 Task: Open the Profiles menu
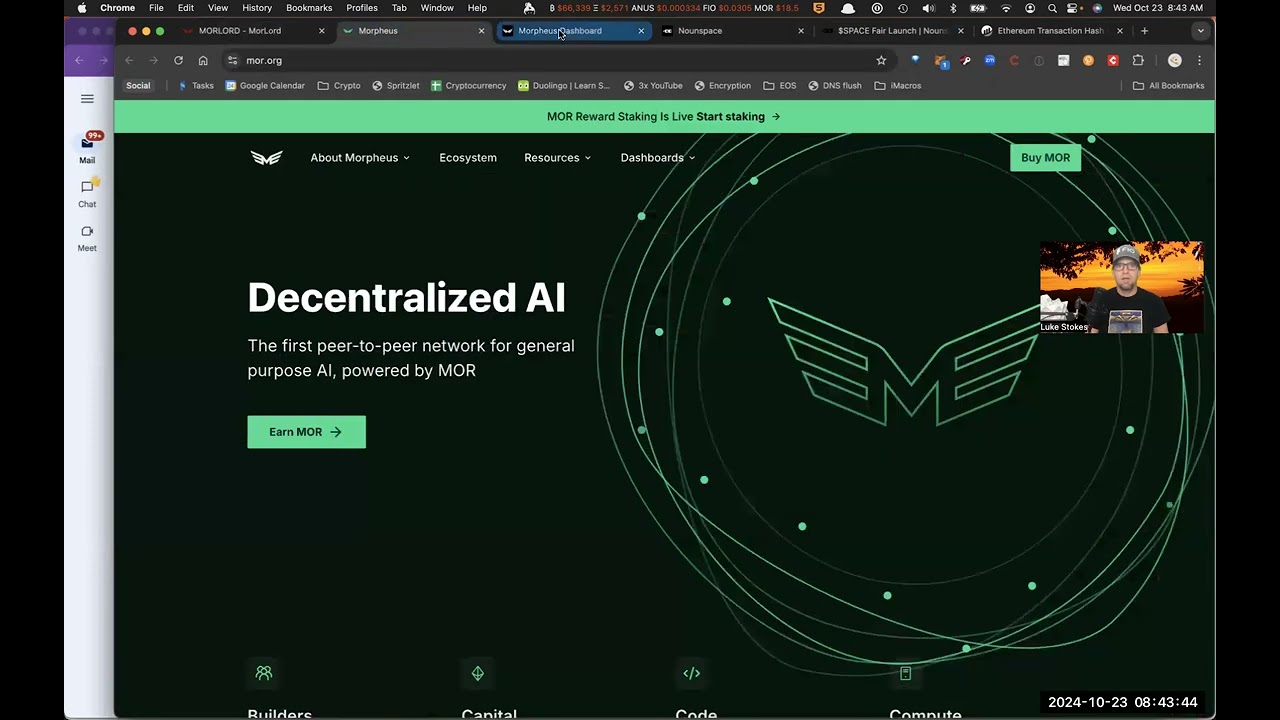click(362, 8)
